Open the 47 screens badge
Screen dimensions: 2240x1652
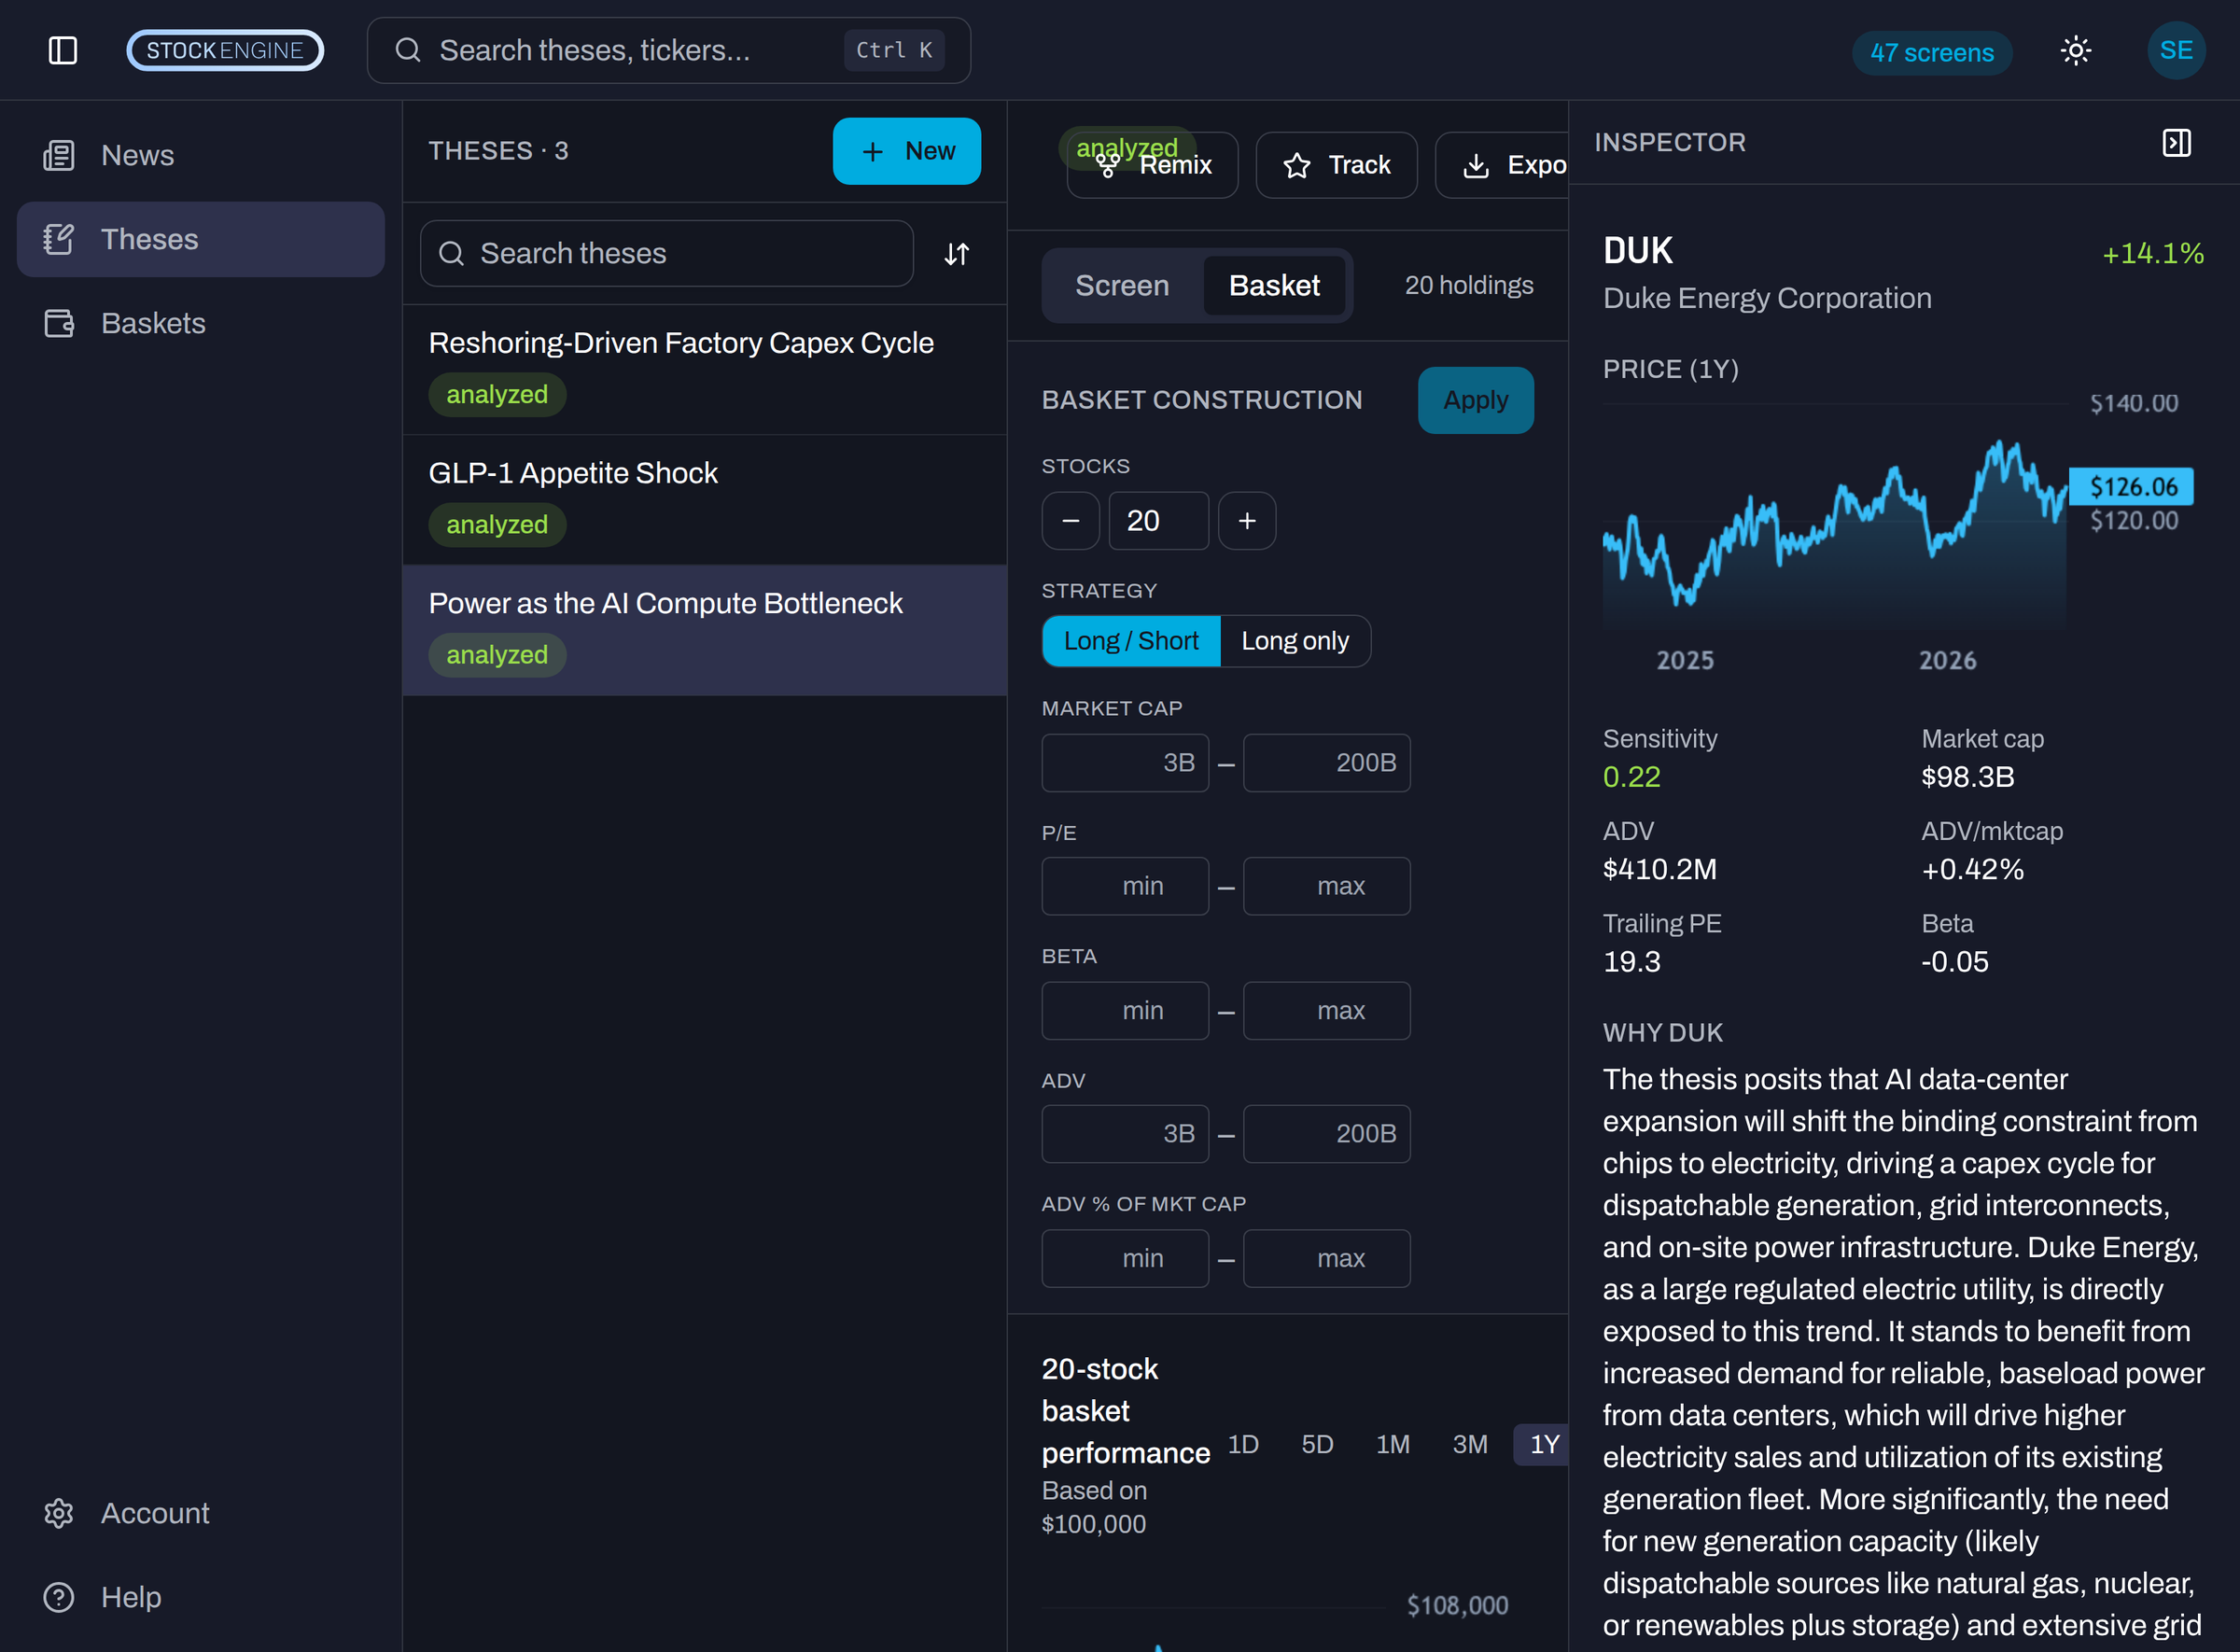[x=1931, y=52]
